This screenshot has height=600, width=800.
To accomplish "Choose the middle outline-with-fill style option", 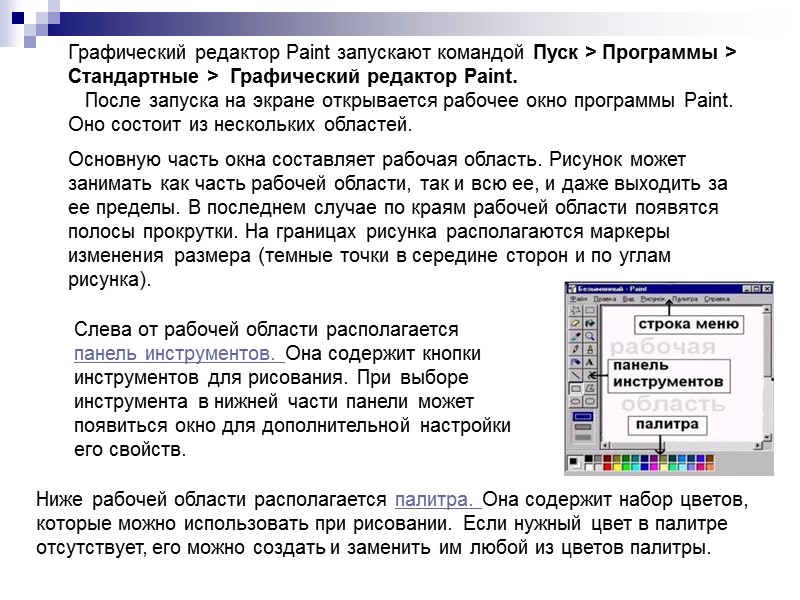I will tap(583, 427).
